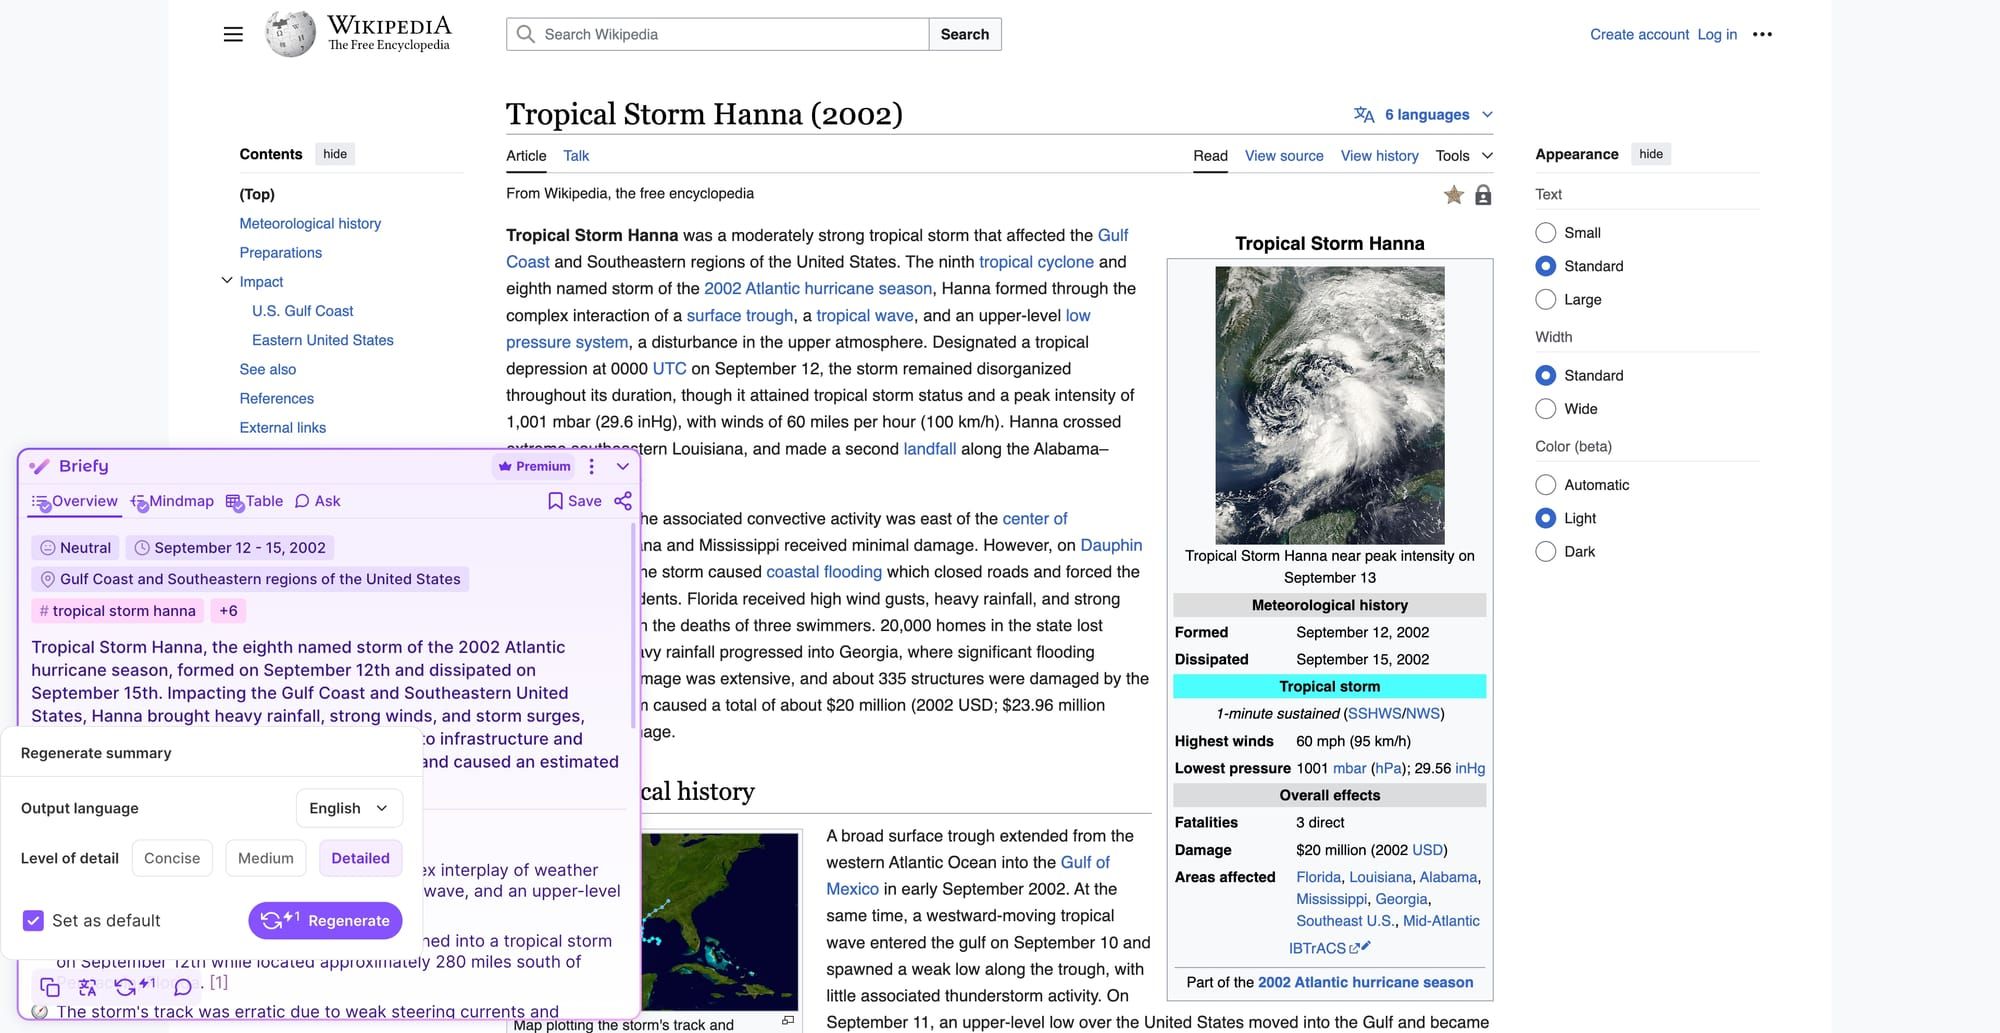Click the translate icon in the Briefy bottom toolbar
Screen dimensions: 2000x1033
tap(88, 987)
